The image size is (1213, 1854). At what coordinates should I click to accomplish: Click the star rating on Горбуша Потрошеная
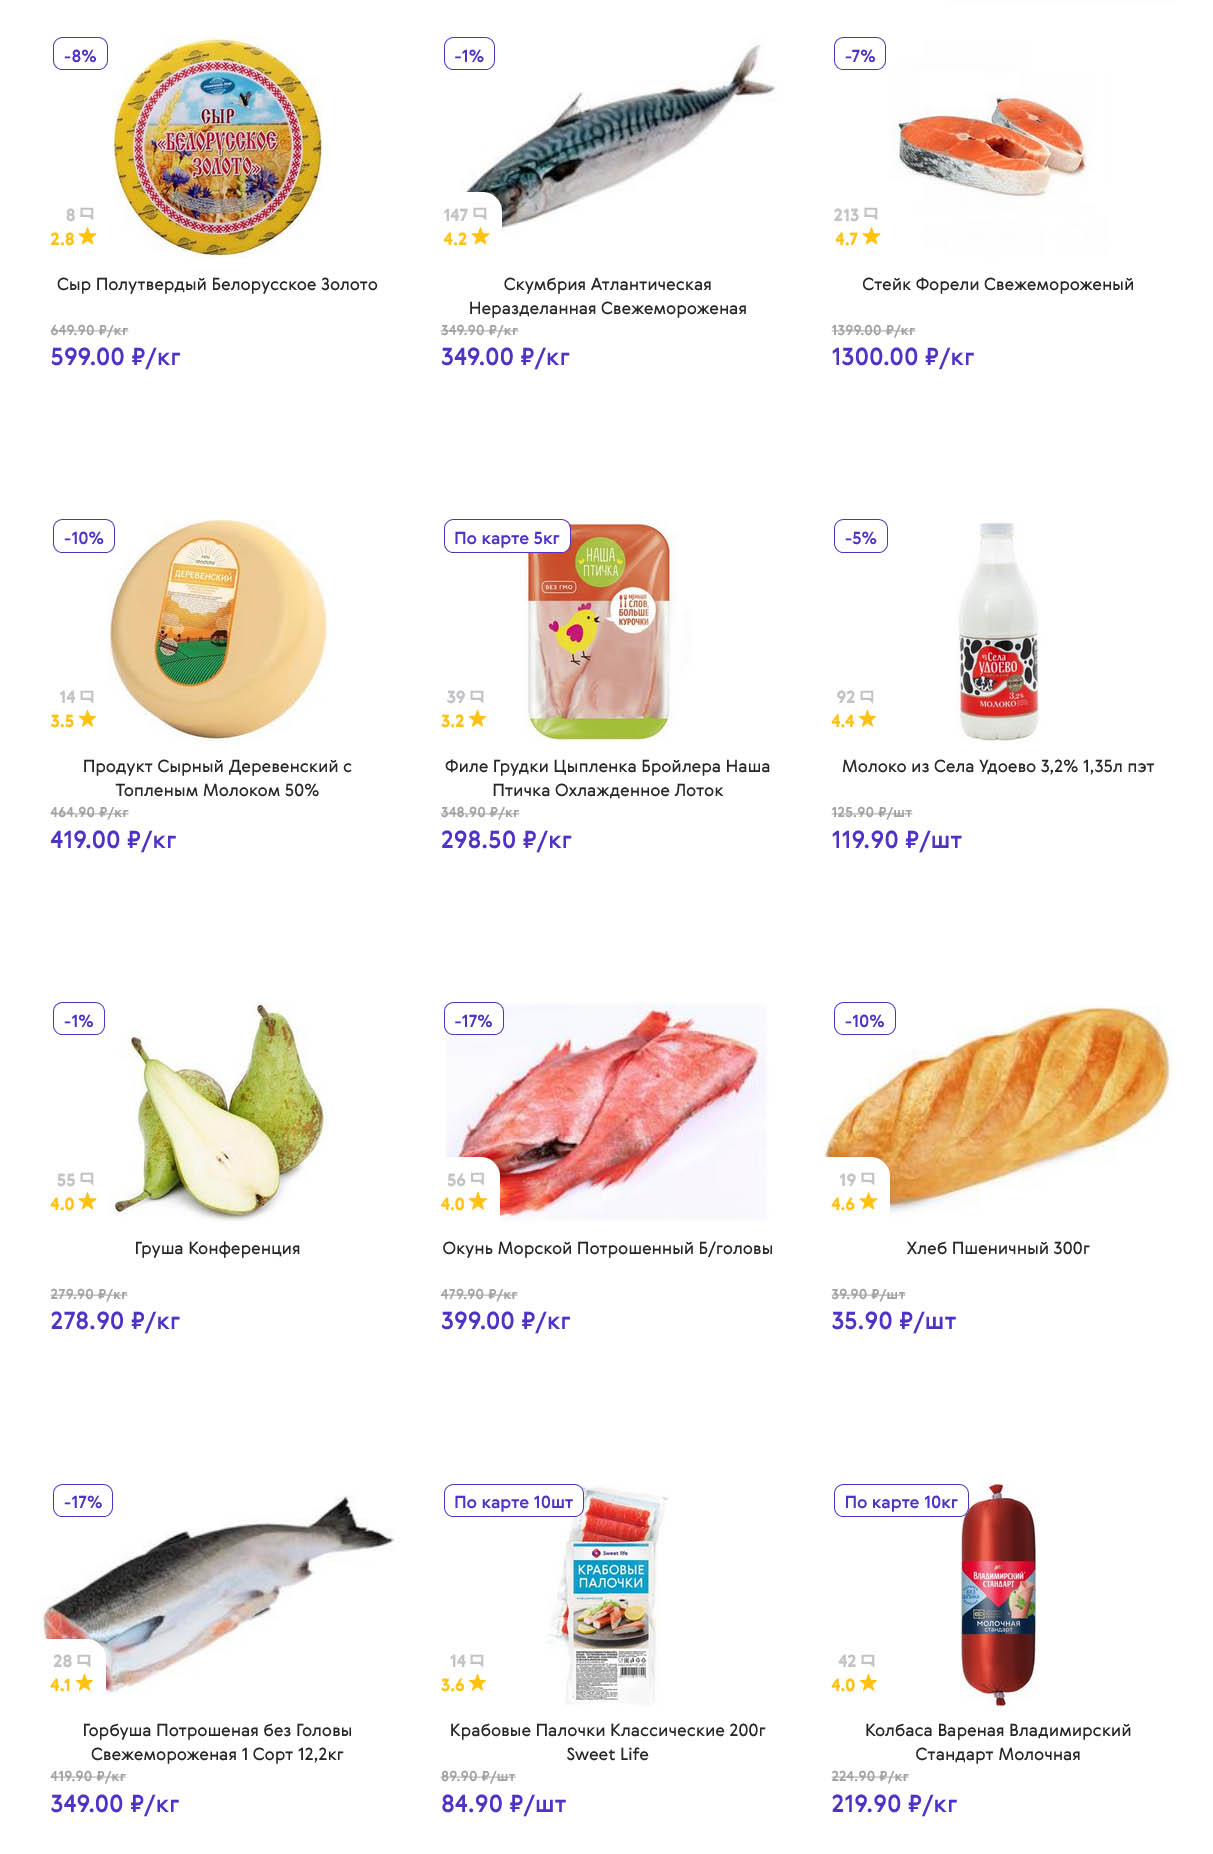(x=84, y=1684)
